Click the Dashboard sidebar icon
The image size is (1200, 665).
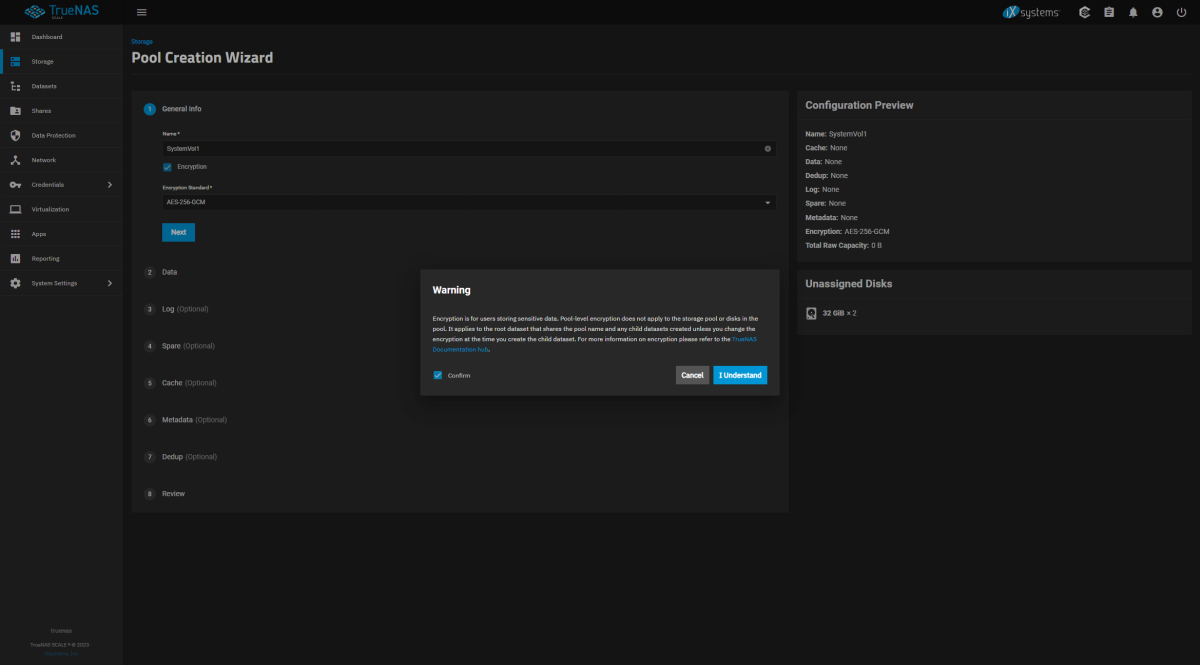(x=15, y=37)
